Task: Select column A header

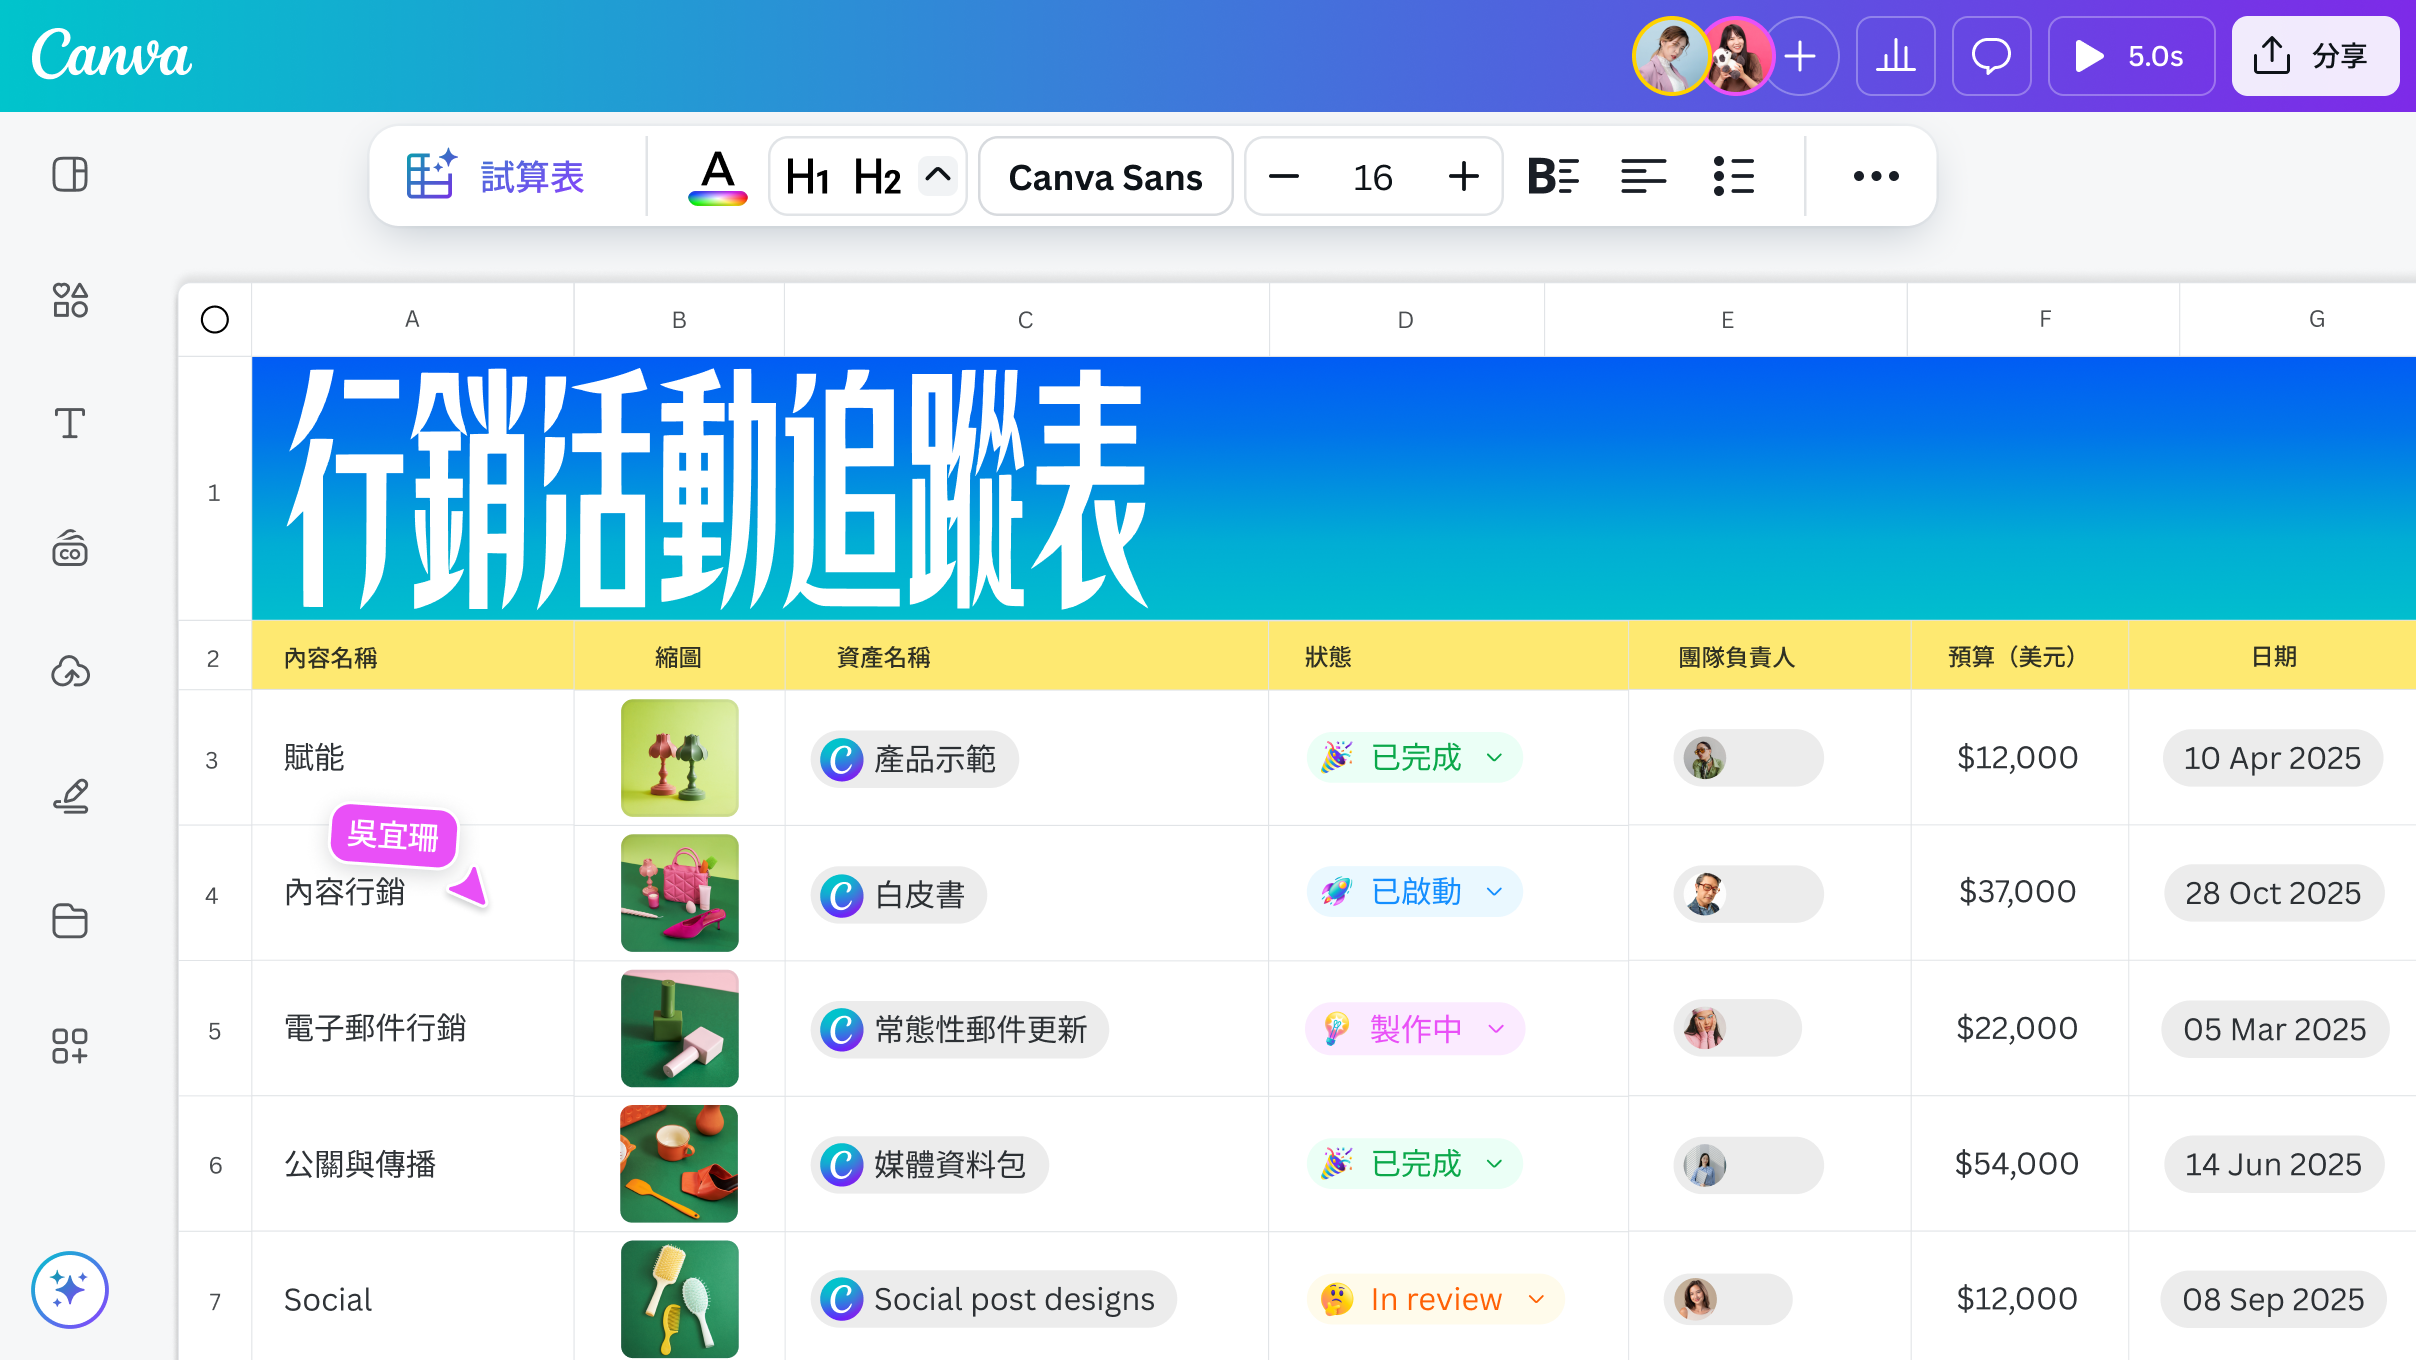Action: [412, 320]
